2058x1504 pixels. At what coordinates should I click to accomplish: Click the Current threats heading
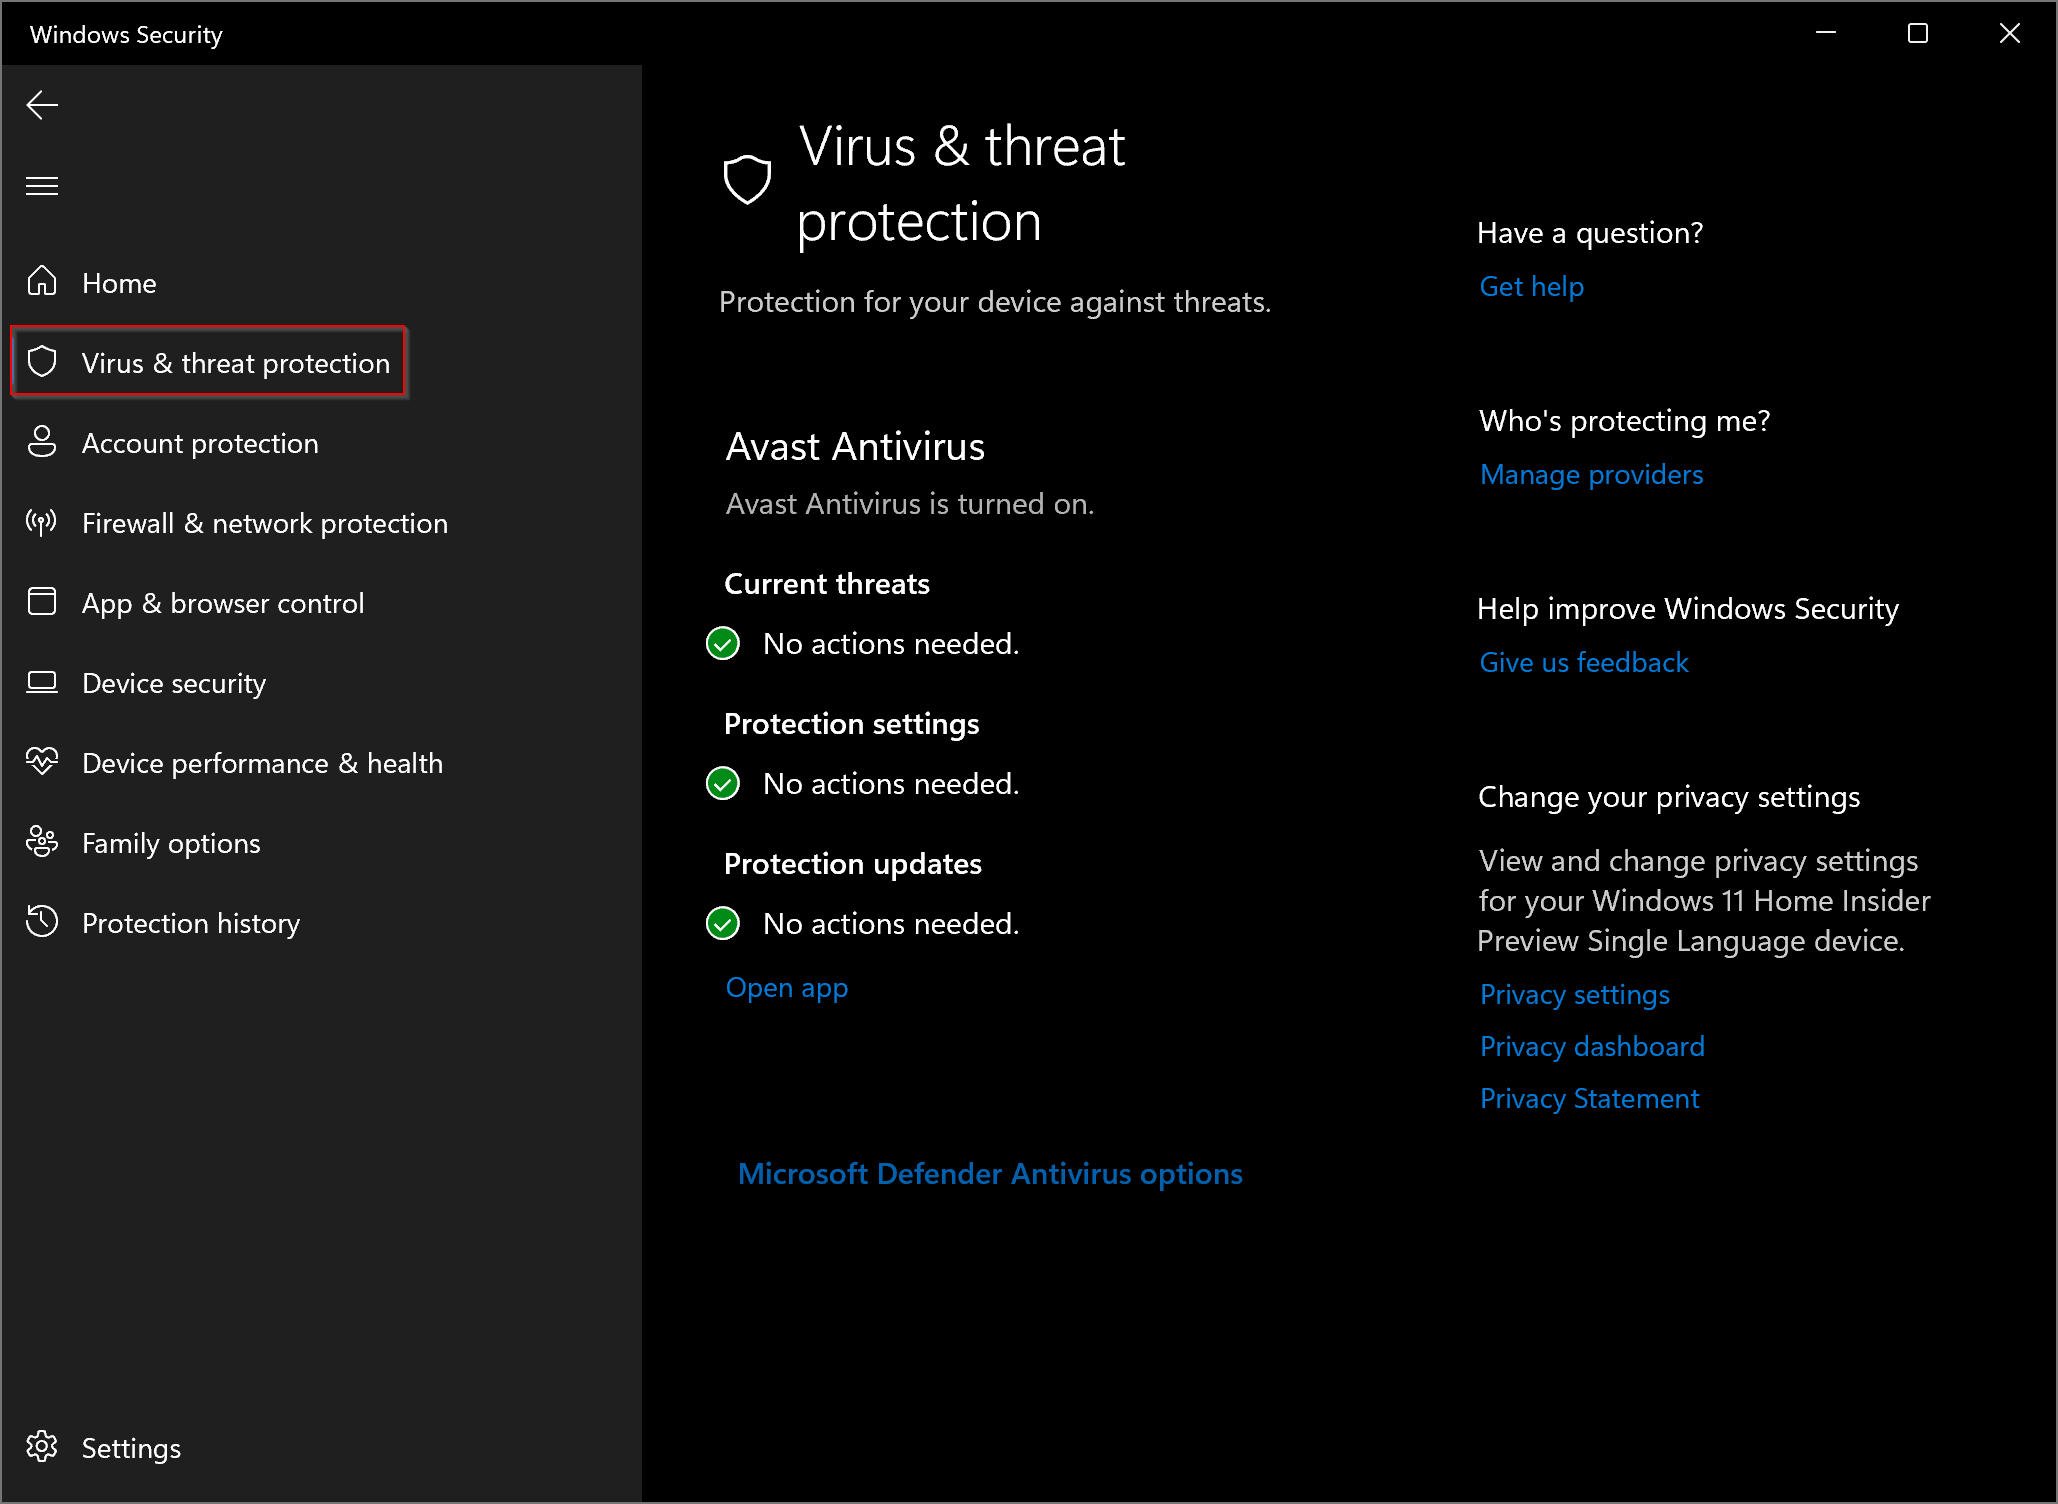tap(827, 584)
